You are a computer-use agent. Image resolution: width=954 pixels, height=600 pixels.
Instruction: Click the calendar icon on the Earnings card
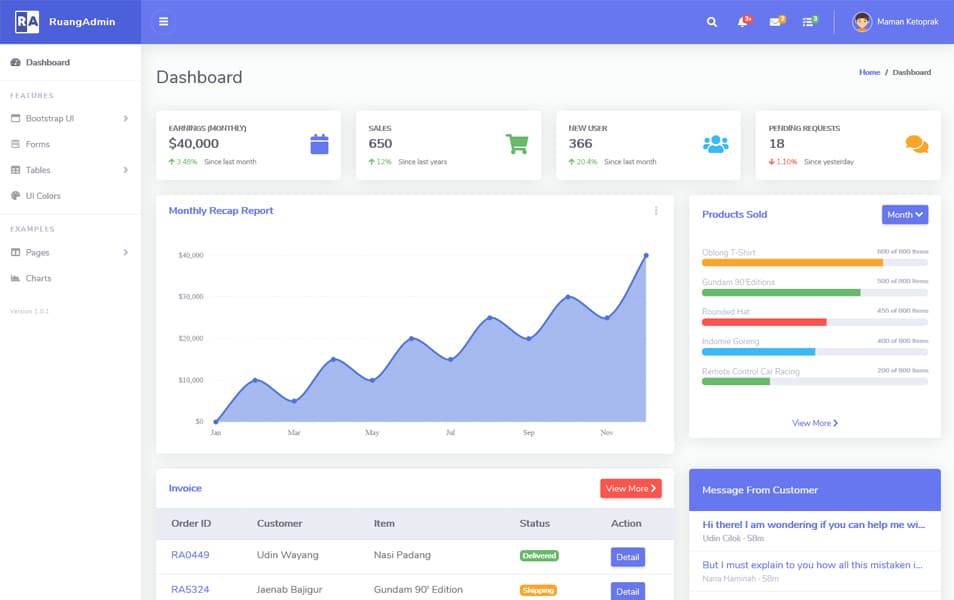[319, 142]
